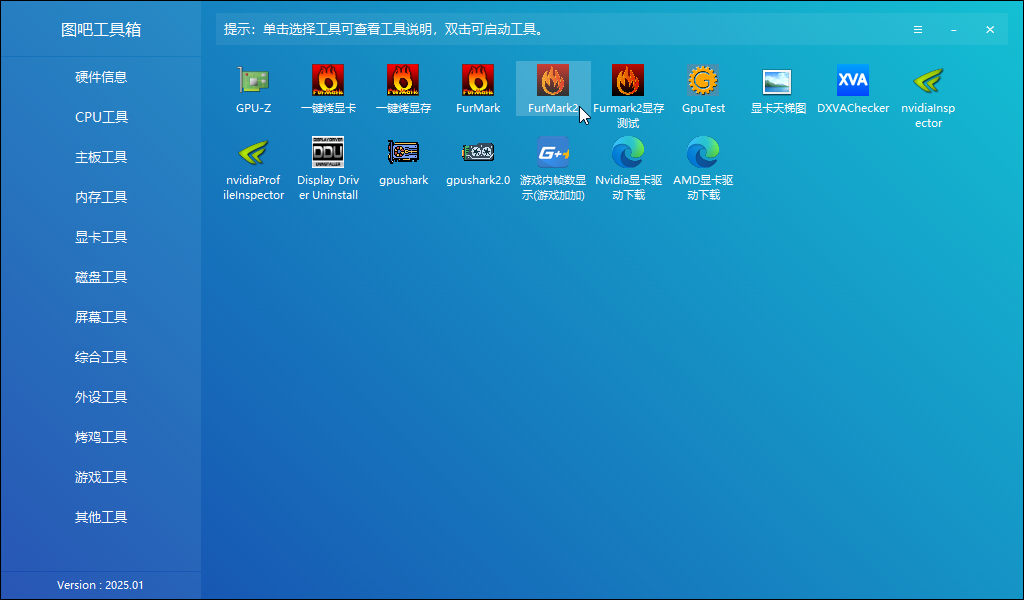Select the Nvidia显卡驱动下载 Edge shortcut
Screen dimensions: 1024x600
628,153
